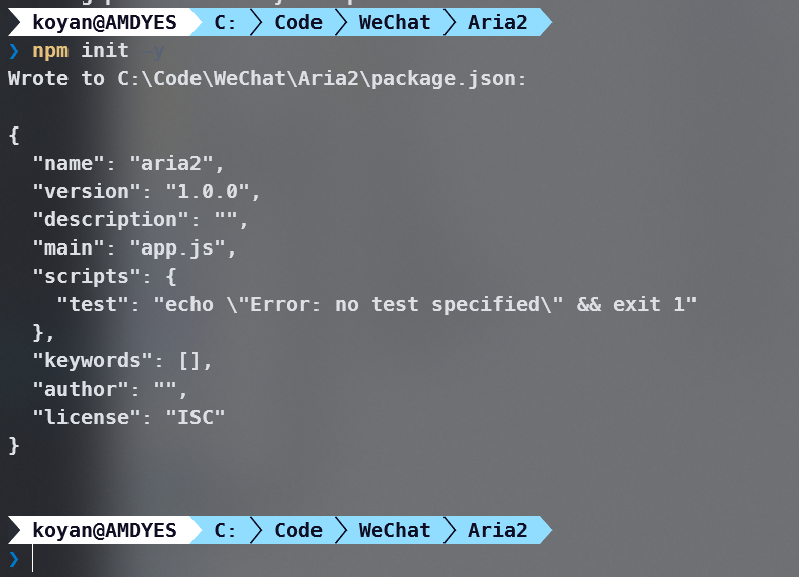Click the faded -y autosuggestion

pyautogui.click(x=153, y=51)
